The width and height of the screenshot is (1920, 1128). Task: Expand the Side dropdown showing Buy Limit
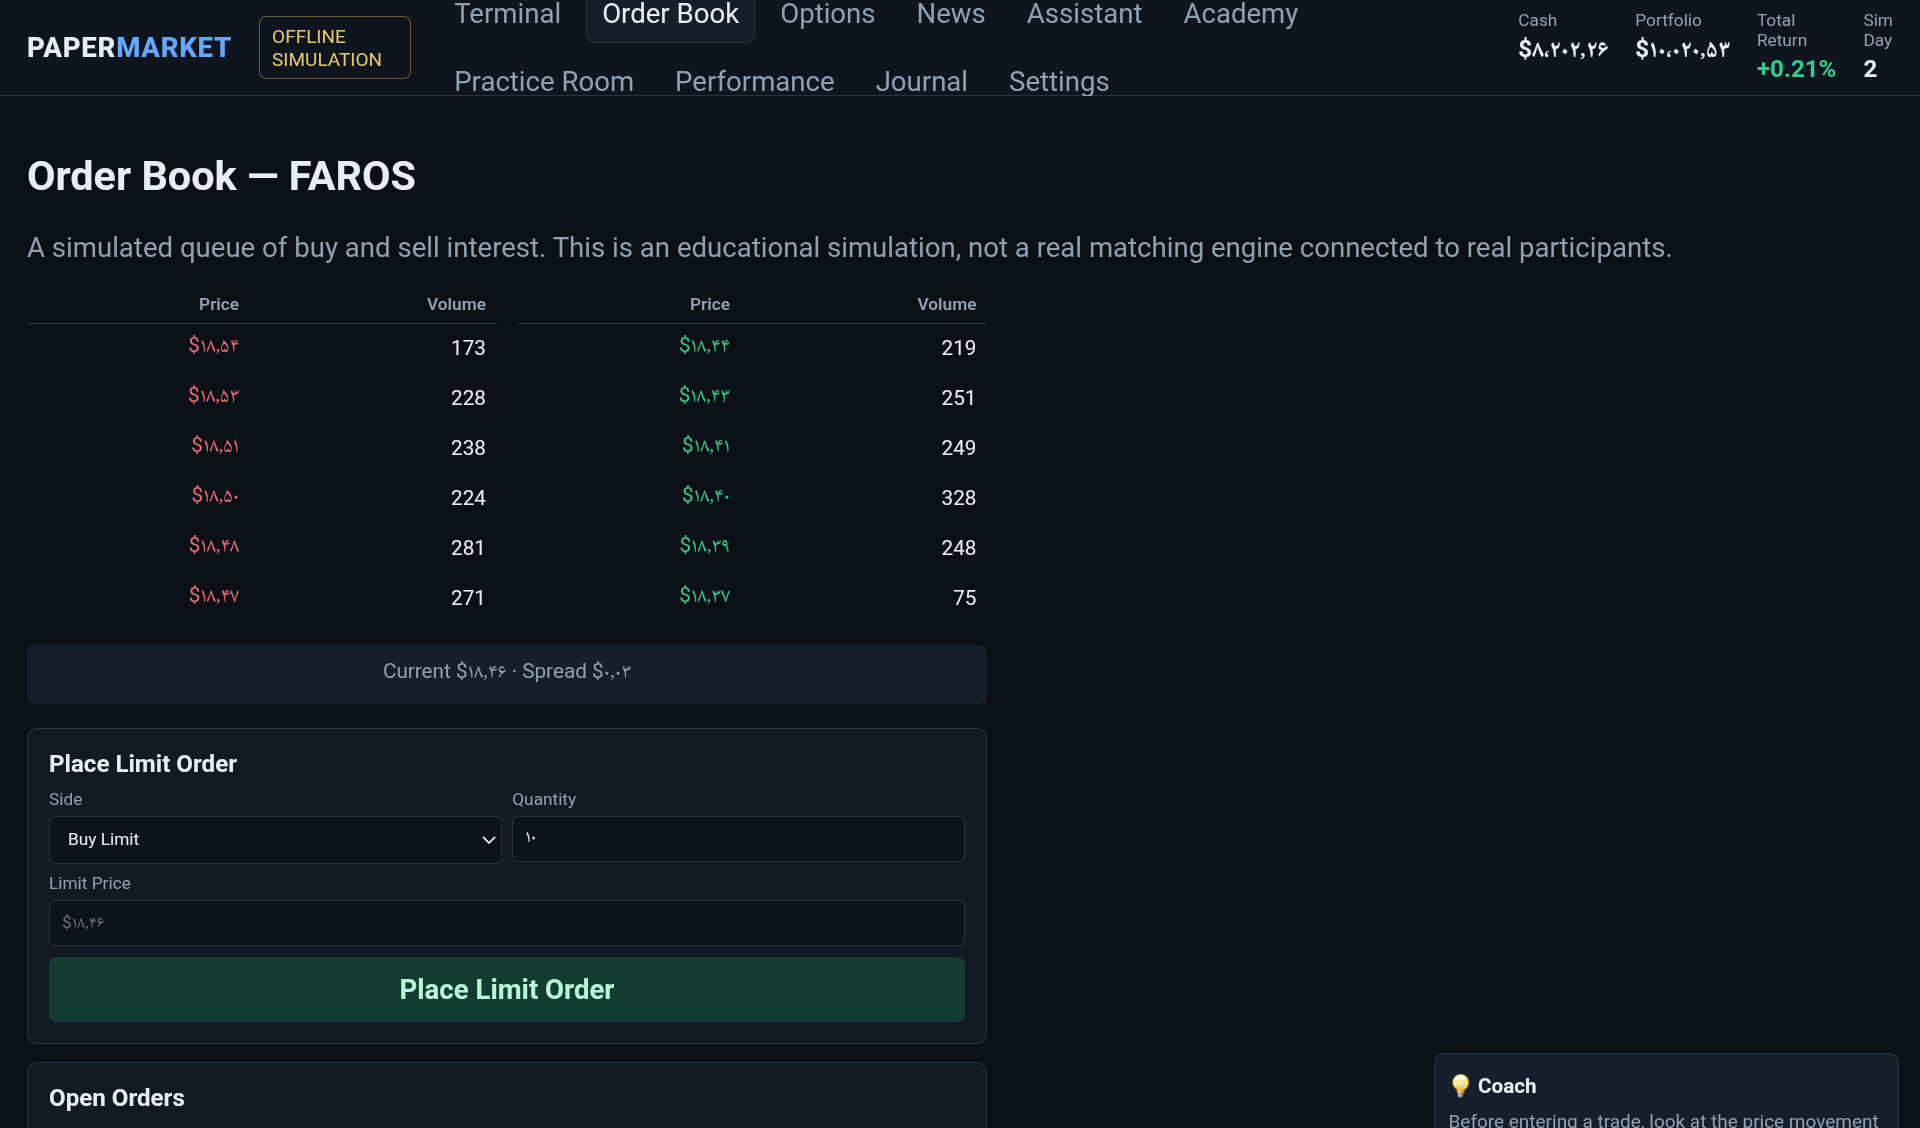coord(275,840)
